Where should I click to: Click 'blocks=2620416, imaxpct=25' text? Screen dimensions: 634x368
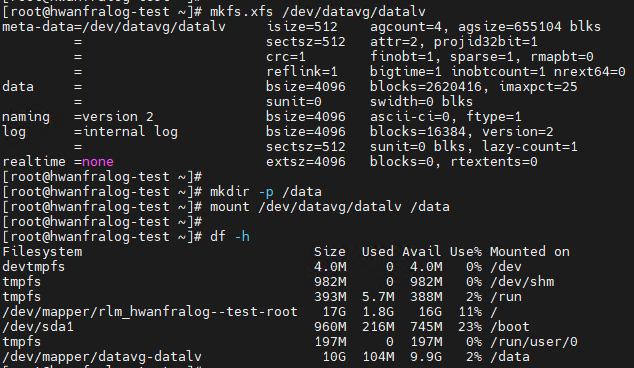click(473, 87)
